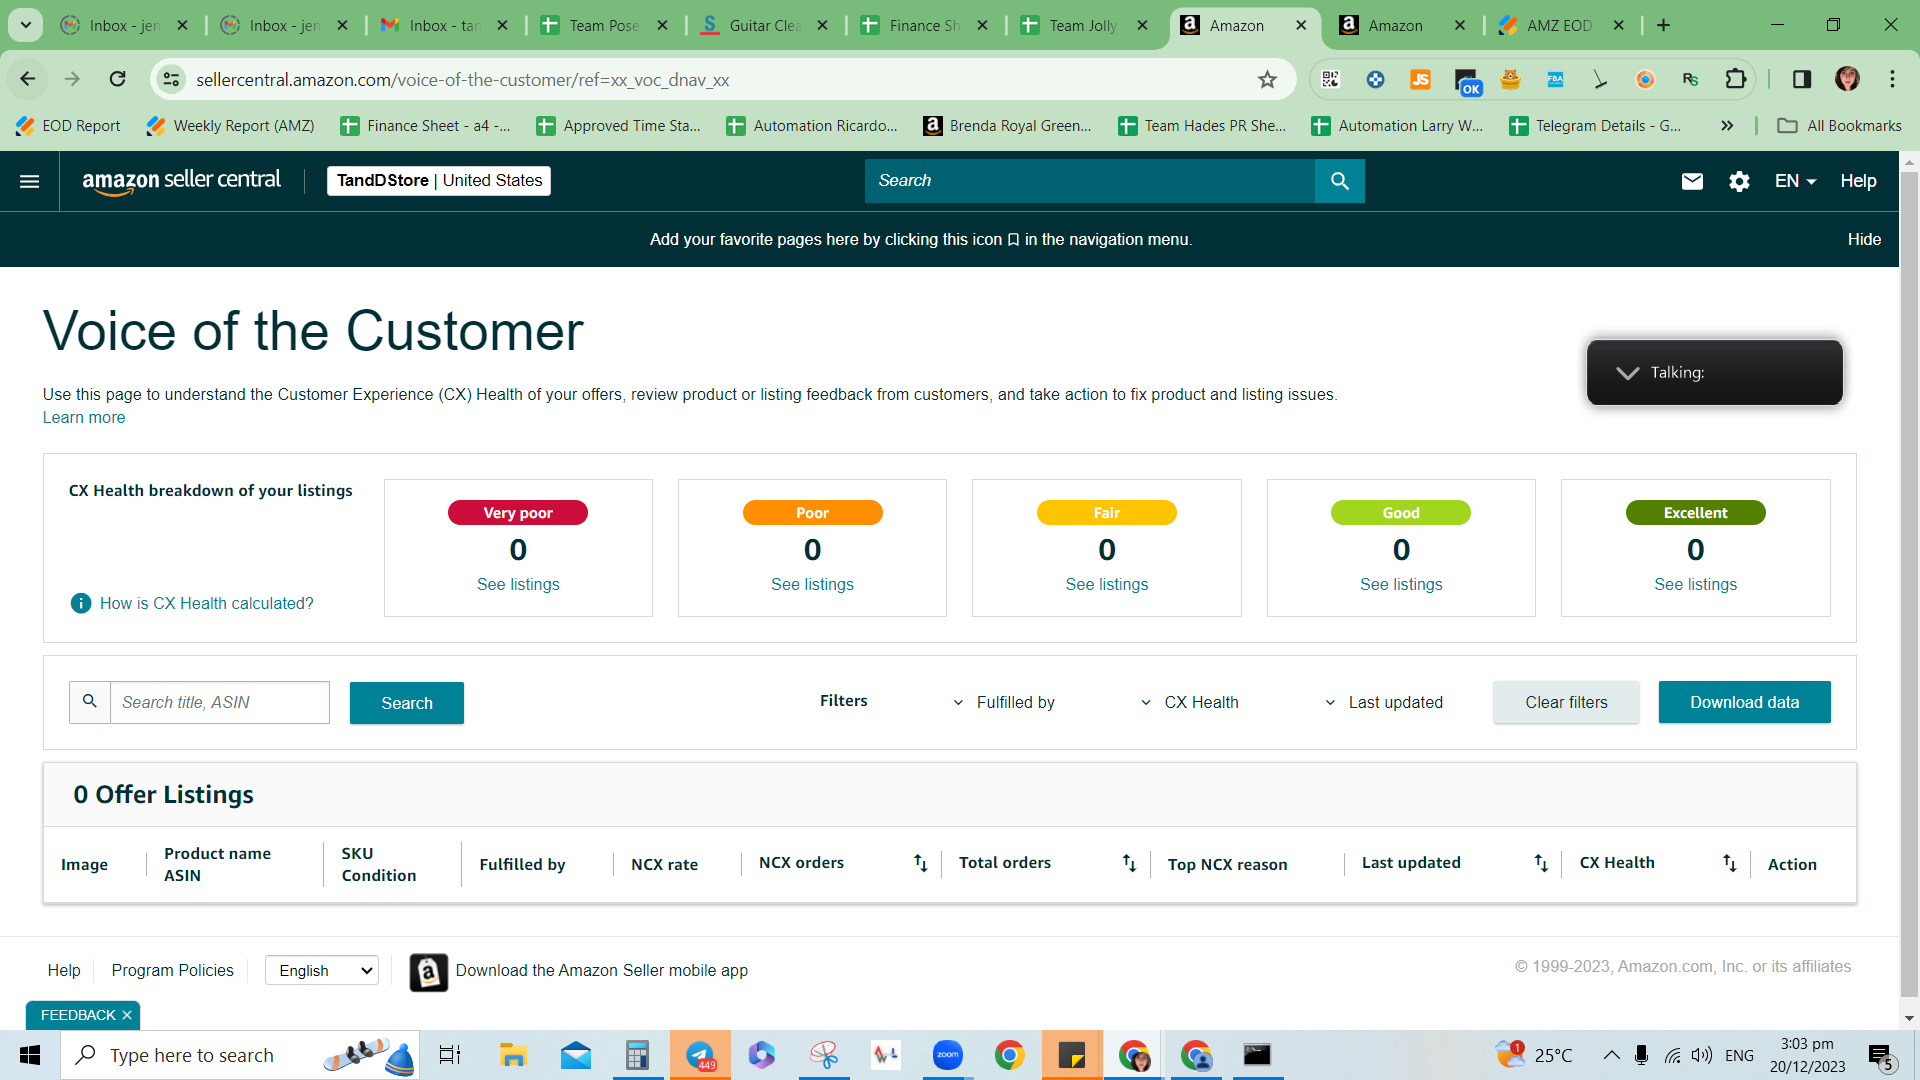Image resolution: width=1920 pixels, height=1080 pixels.
Task: Open the settings gear in Seller Central
Action: [1739, 181]
